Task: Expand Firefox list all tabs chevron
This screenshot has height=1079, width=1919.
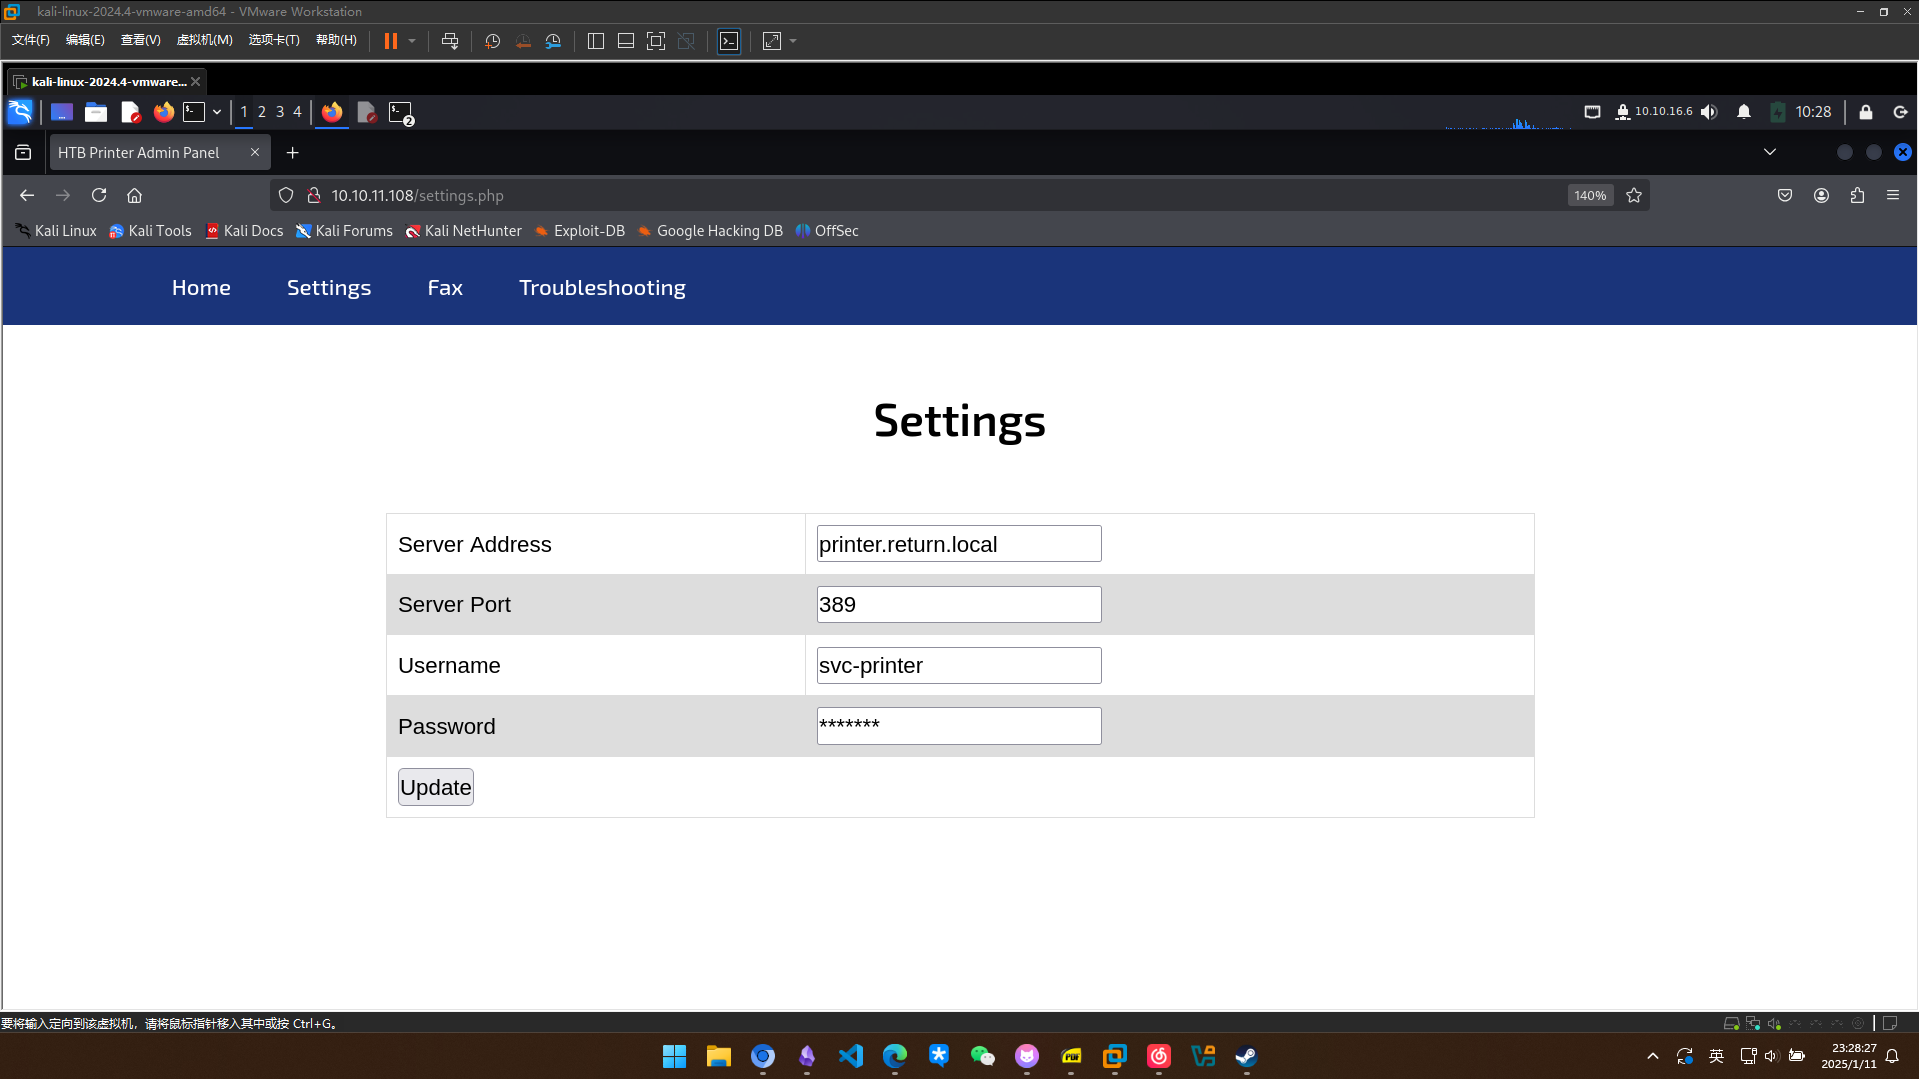Action: point(1770,152)
